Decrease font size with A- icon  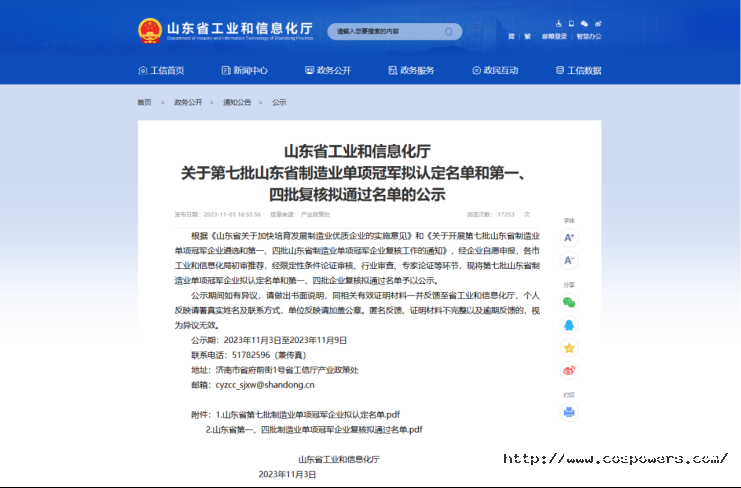click(569, 260)
